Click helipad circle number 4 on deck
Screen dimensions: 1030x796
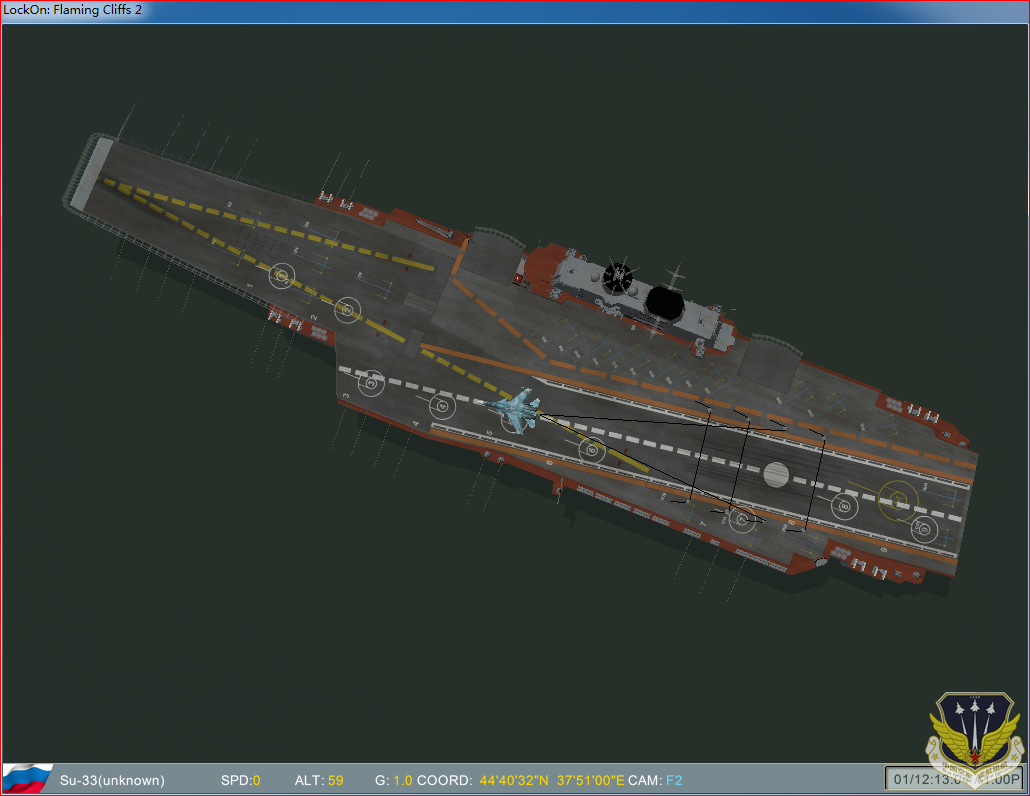[x=442, y=407]
